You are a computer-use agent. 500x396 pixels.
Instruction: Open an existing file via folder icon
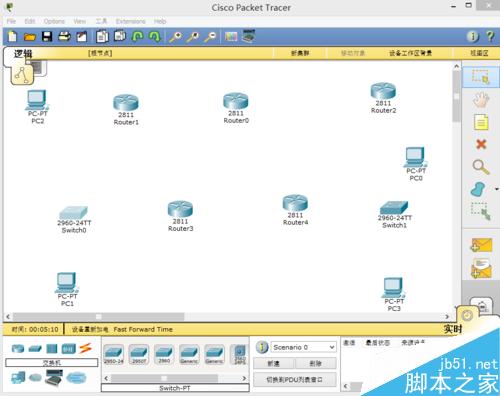pyautogui.click(x=30, y=37)
